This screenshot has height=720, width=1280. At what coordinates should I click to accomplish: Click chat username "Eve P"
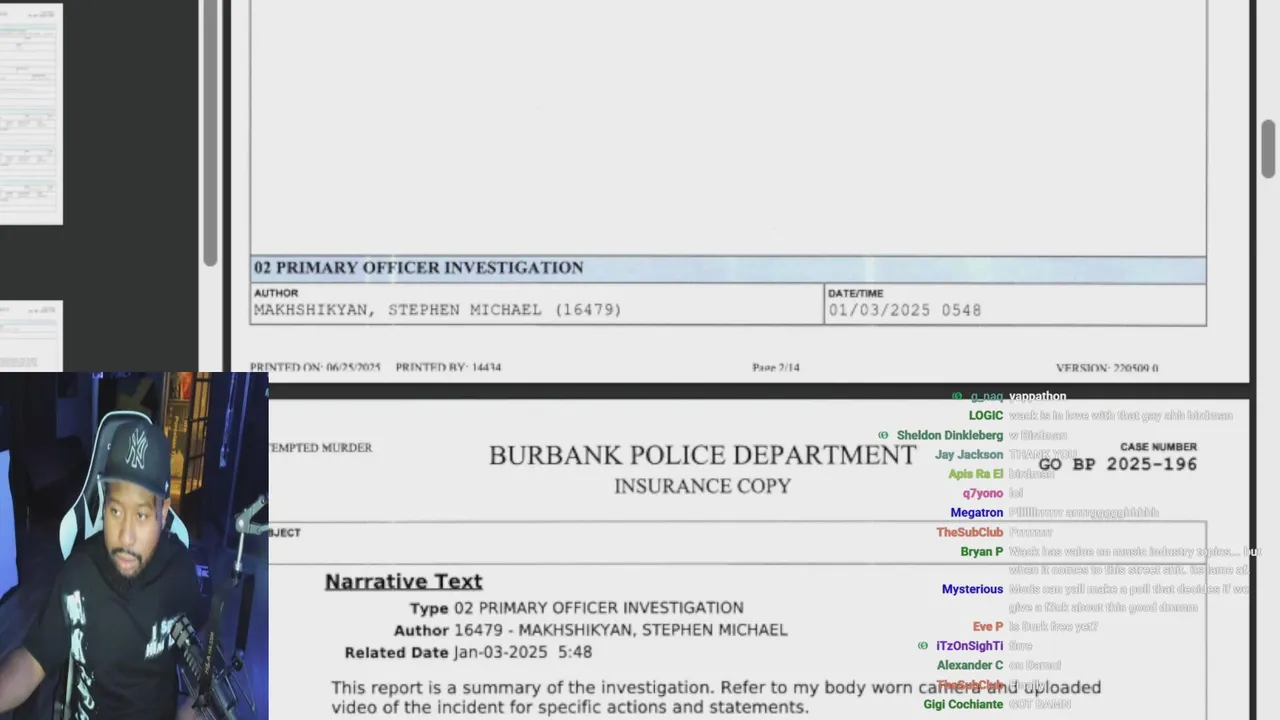(x=988, y=627)
